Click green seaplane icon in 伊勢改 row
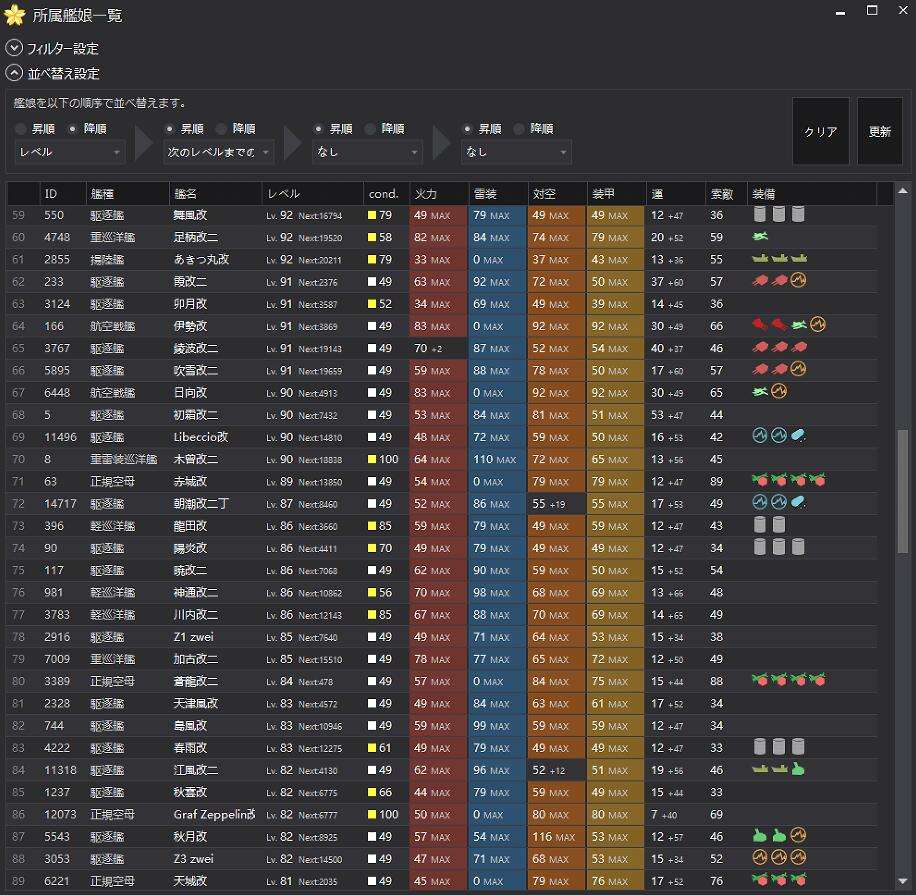916x895 pixels. coord(799,325)
